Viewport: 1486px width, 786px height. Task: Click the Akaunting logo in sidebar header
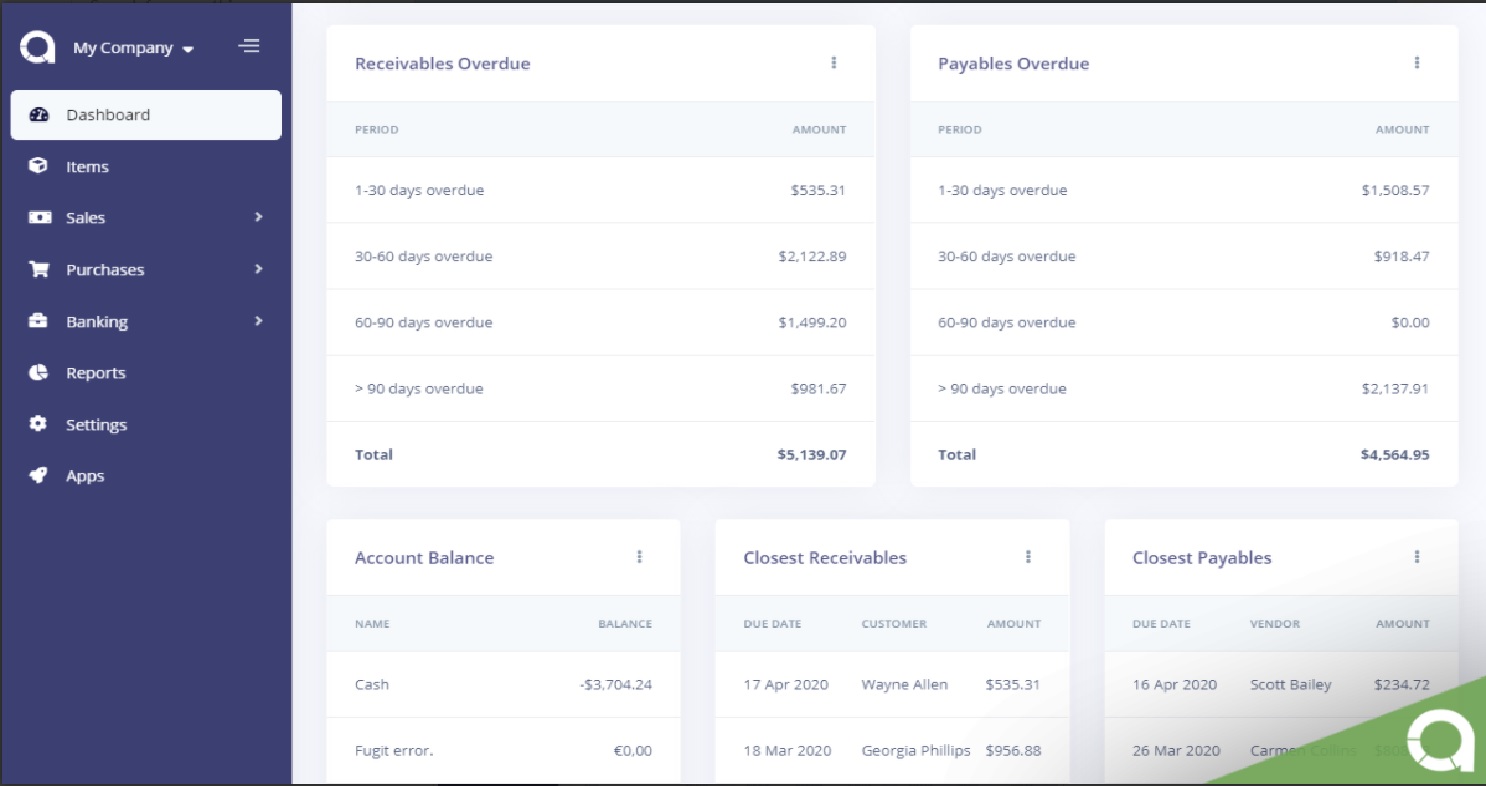point(38,47)
